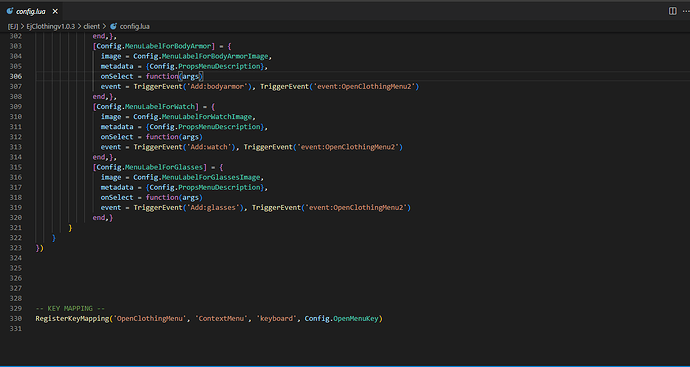This screenshot has height=367, width=690.
Task: Click MenuLabelForGlasses on line 315
Action: click(164, 167)
